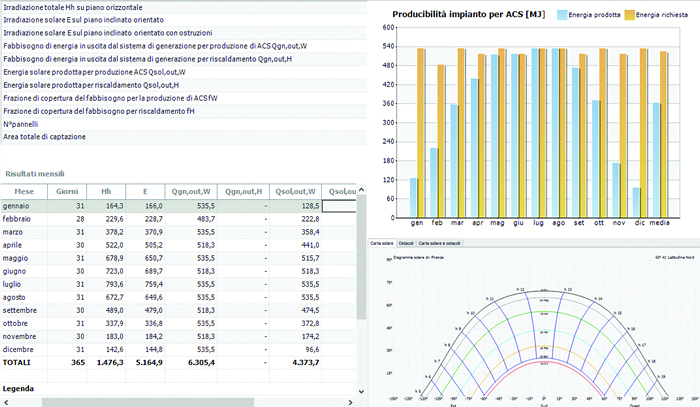Switch to the Carta solare tab
This screenshot has height=407, width=700.
tap(382, 243)
